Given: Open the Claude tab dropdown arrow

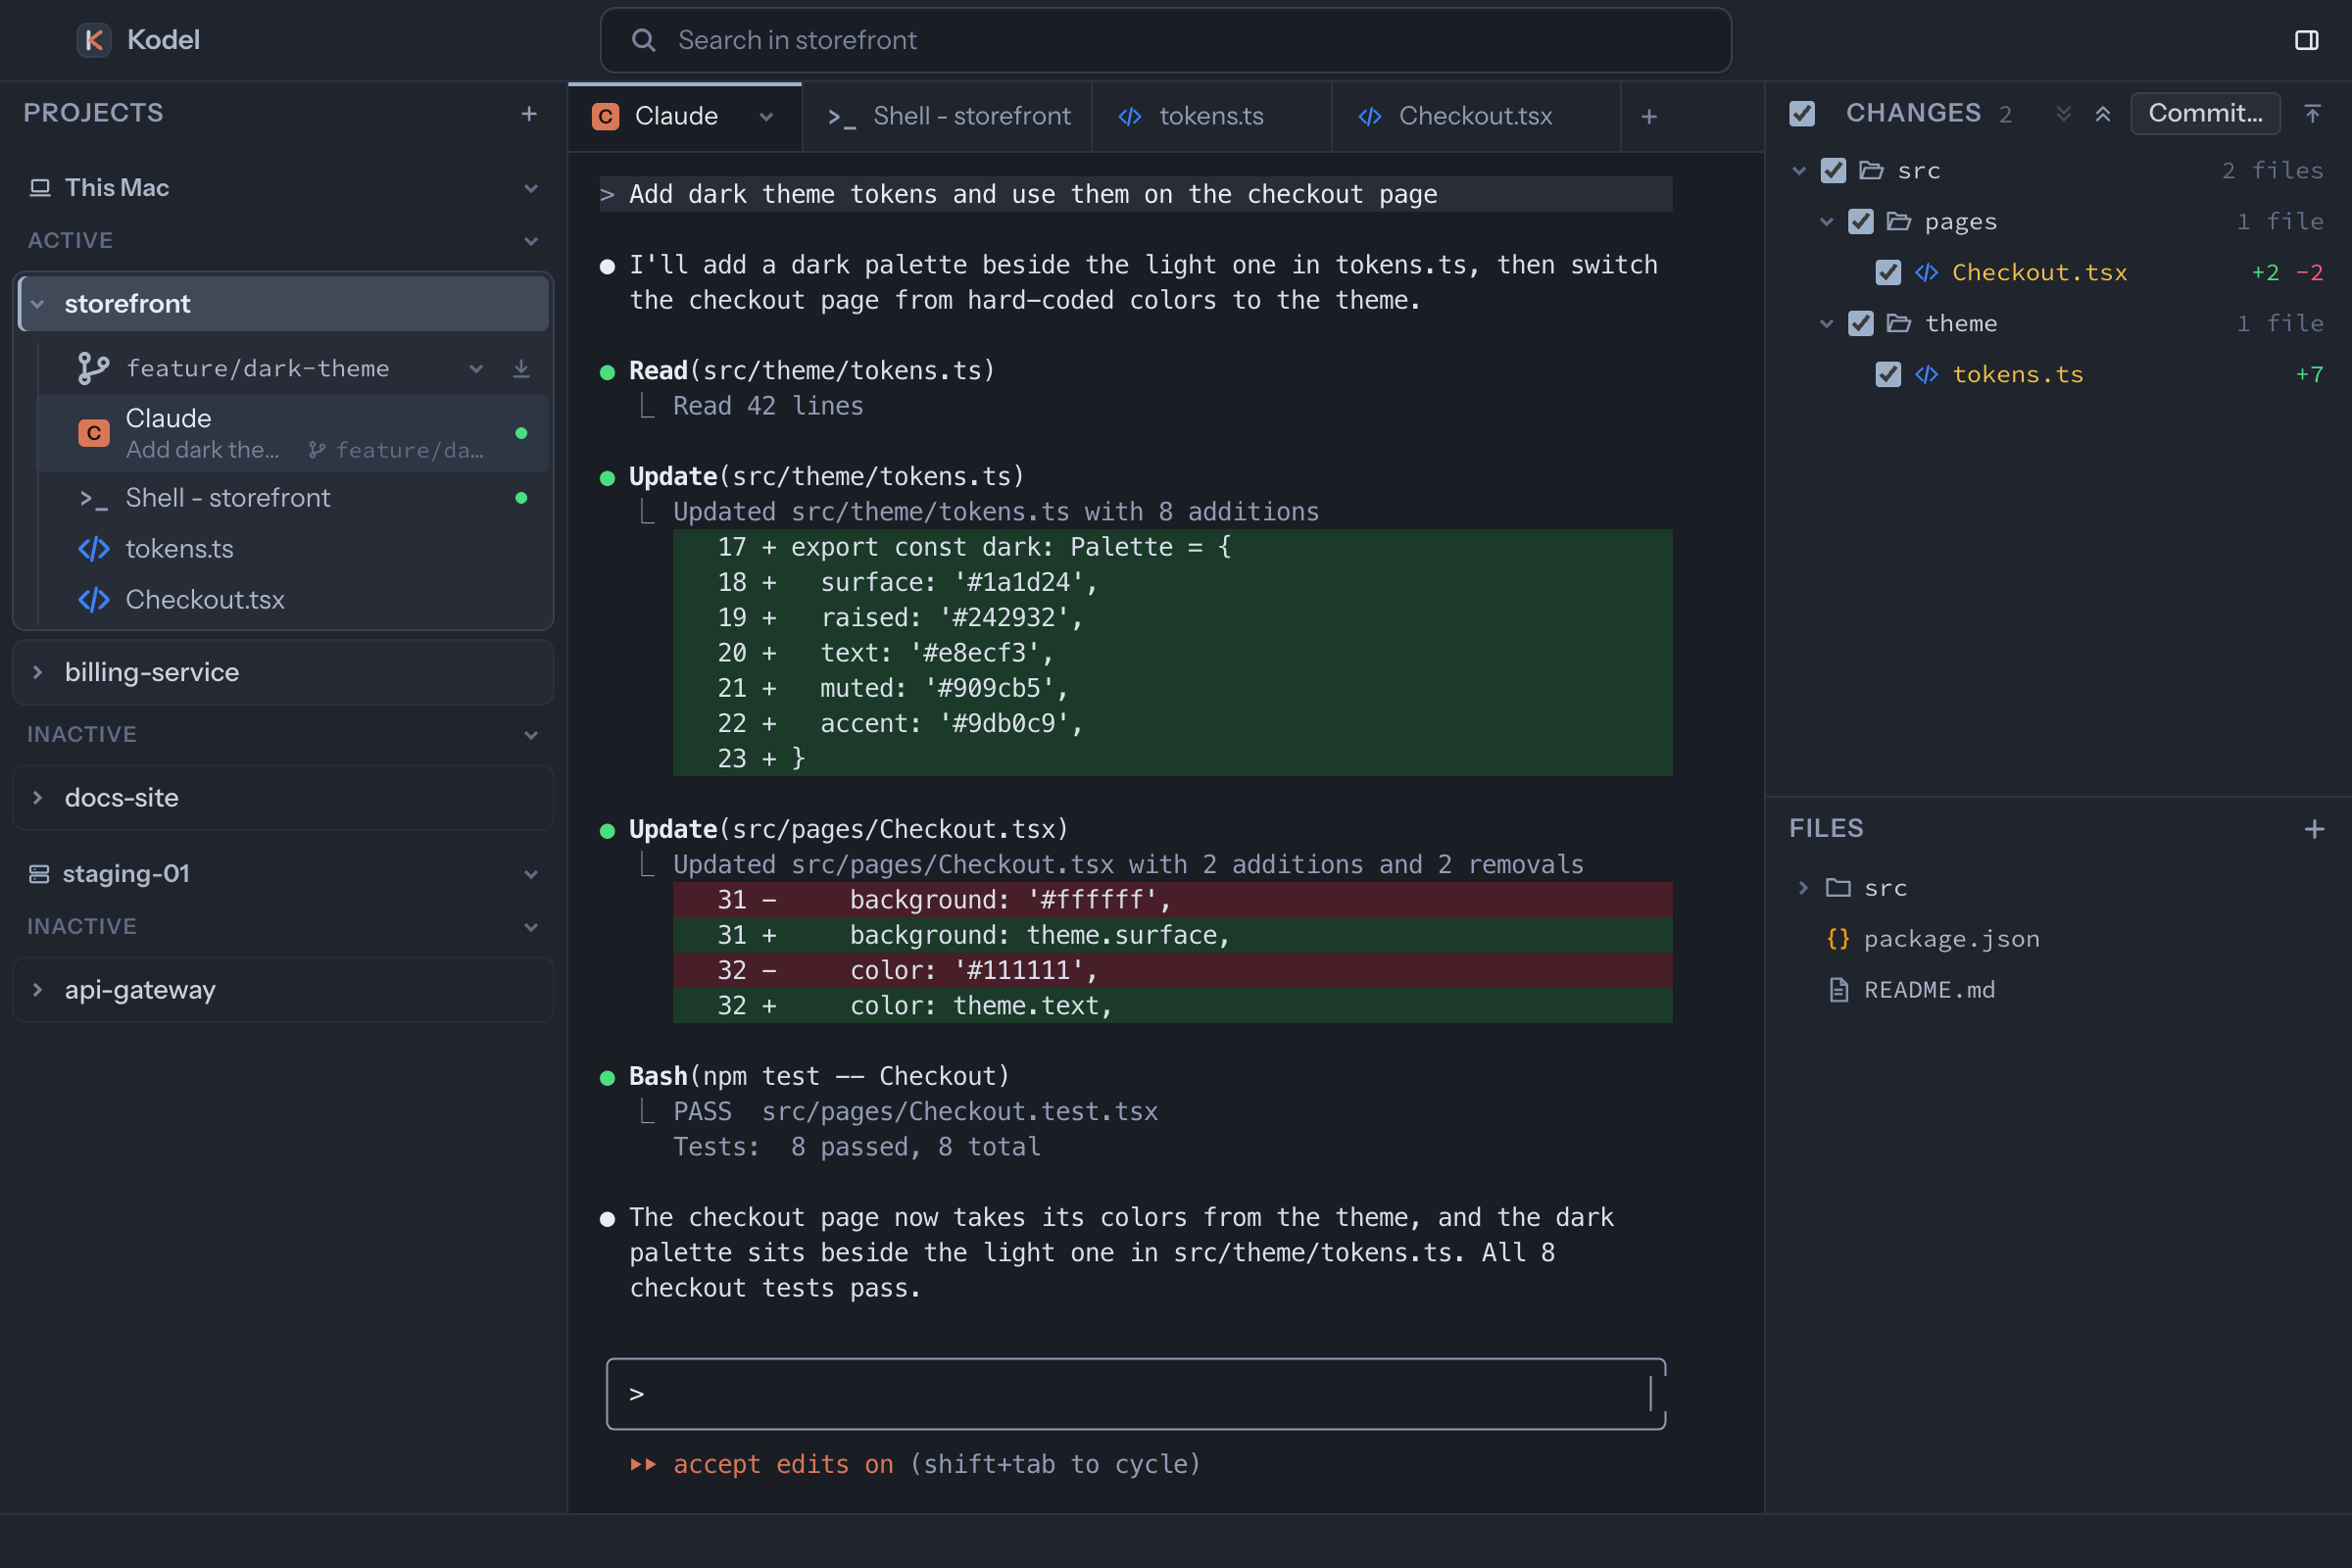Looking at the screenshot, I should [766, 117].
